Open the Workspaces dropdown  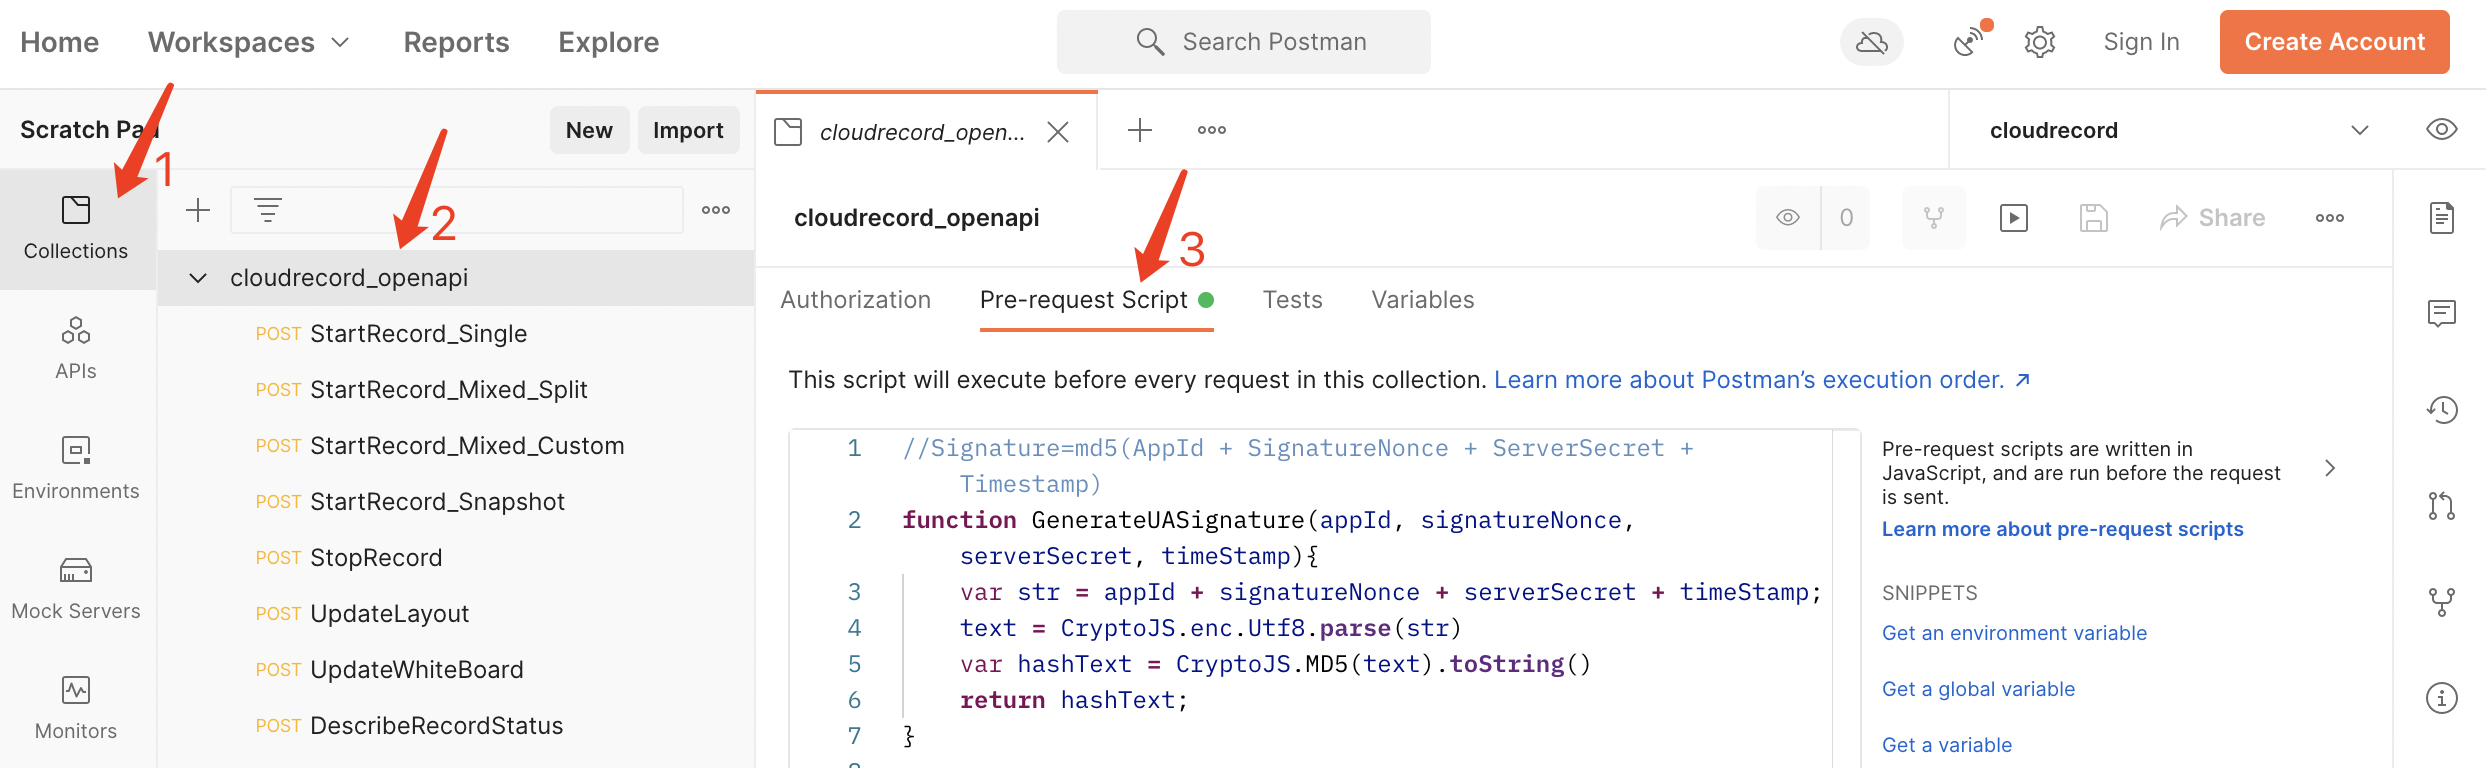pyautogui.click(x=248, y=42)
